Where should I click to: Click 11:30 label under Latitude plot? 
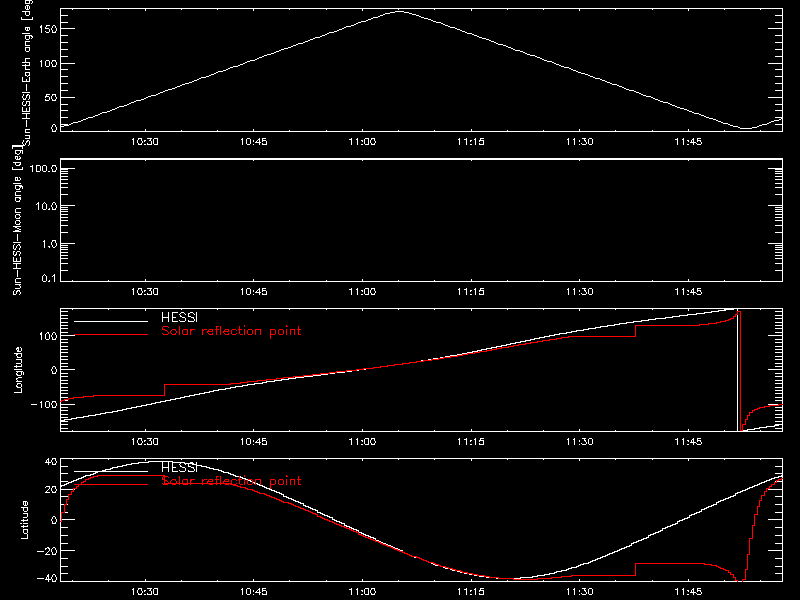coord(580,592)
